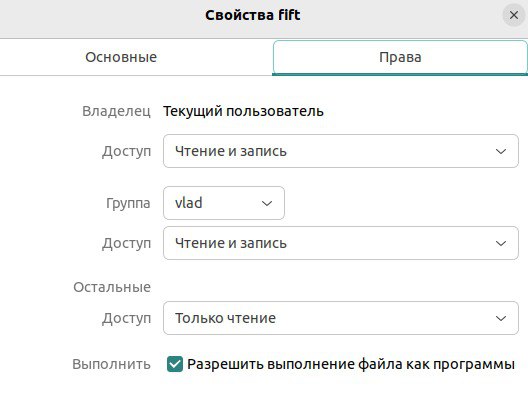Open Остальные access dropdown showing Только чтение
The image size is (528, 393).
(341, 318)
